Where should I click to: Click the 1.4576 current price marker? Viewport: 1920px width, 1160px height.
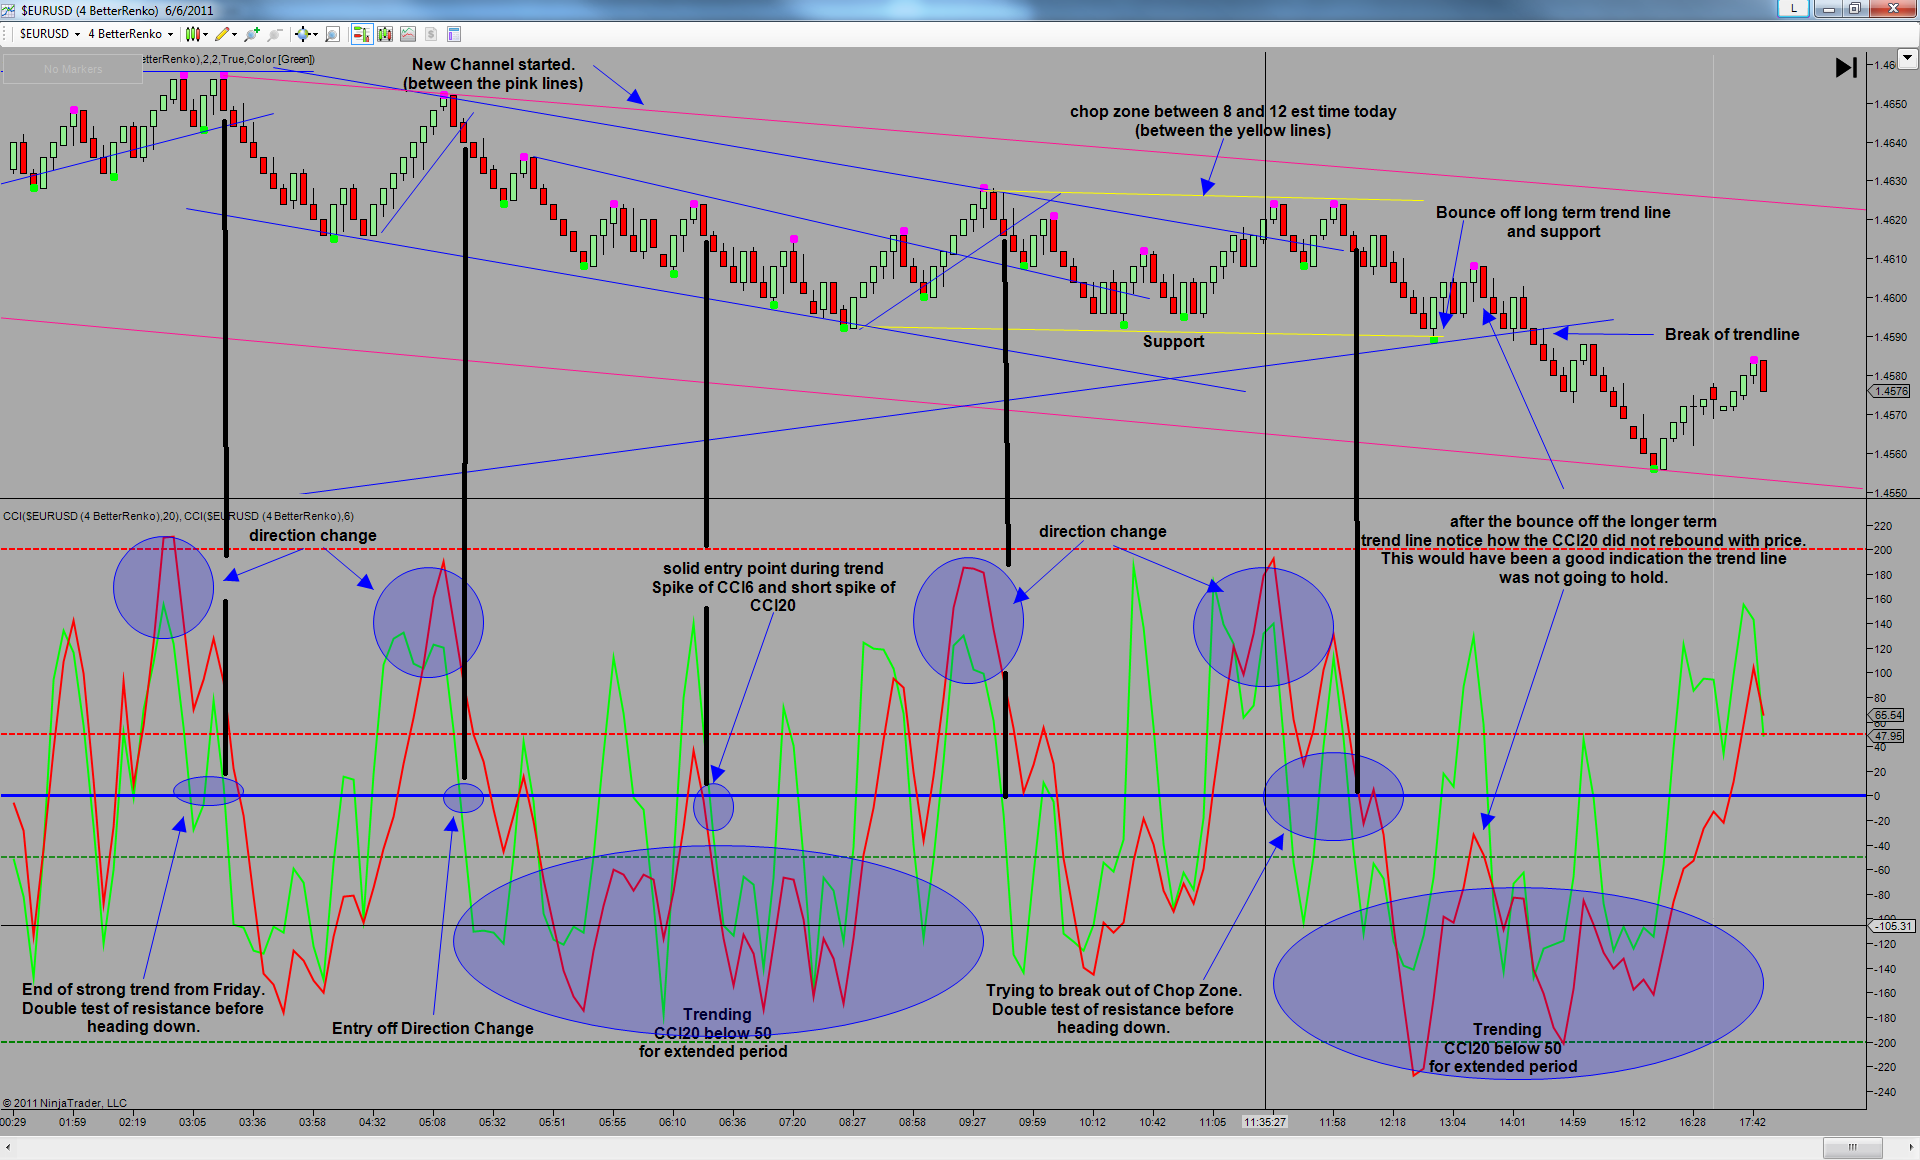click(1891, 392)
